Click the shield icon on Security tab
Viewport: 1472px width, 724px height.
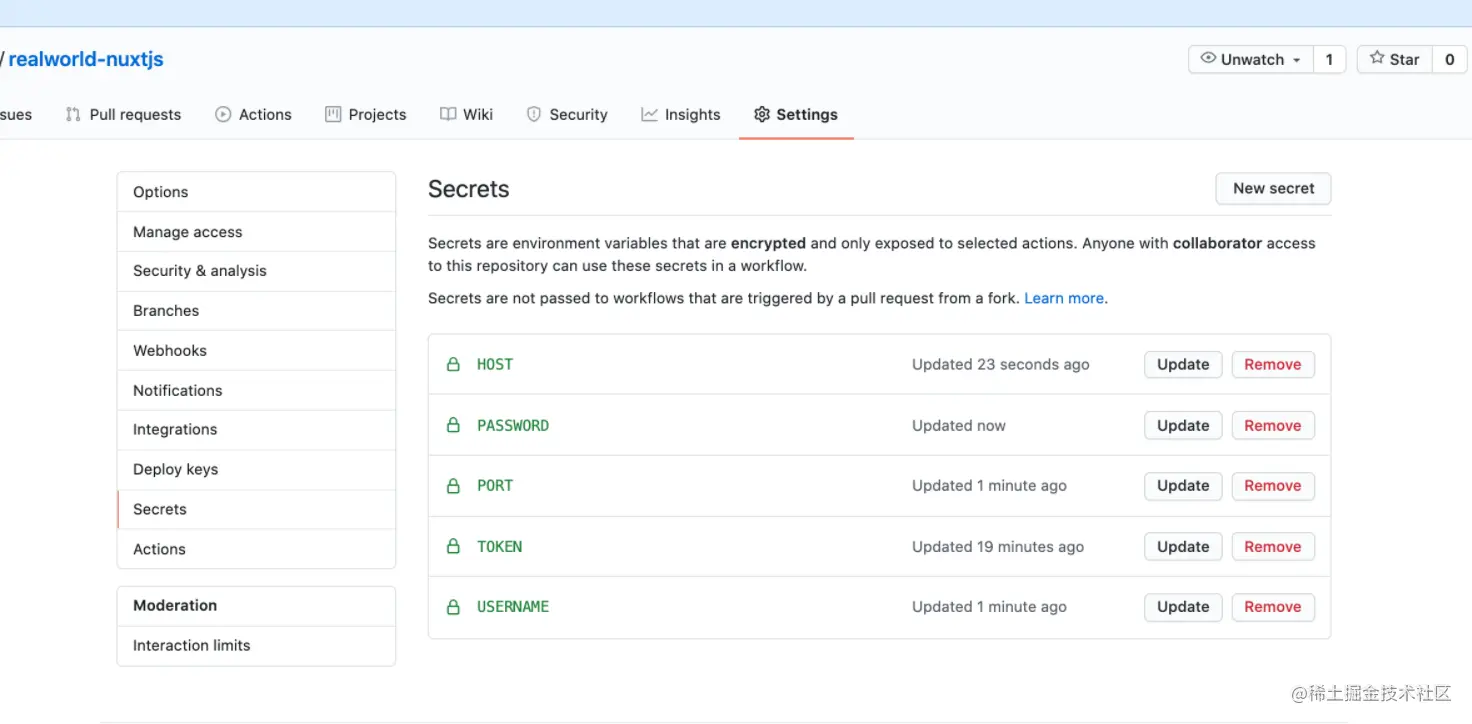click(534, 115)
